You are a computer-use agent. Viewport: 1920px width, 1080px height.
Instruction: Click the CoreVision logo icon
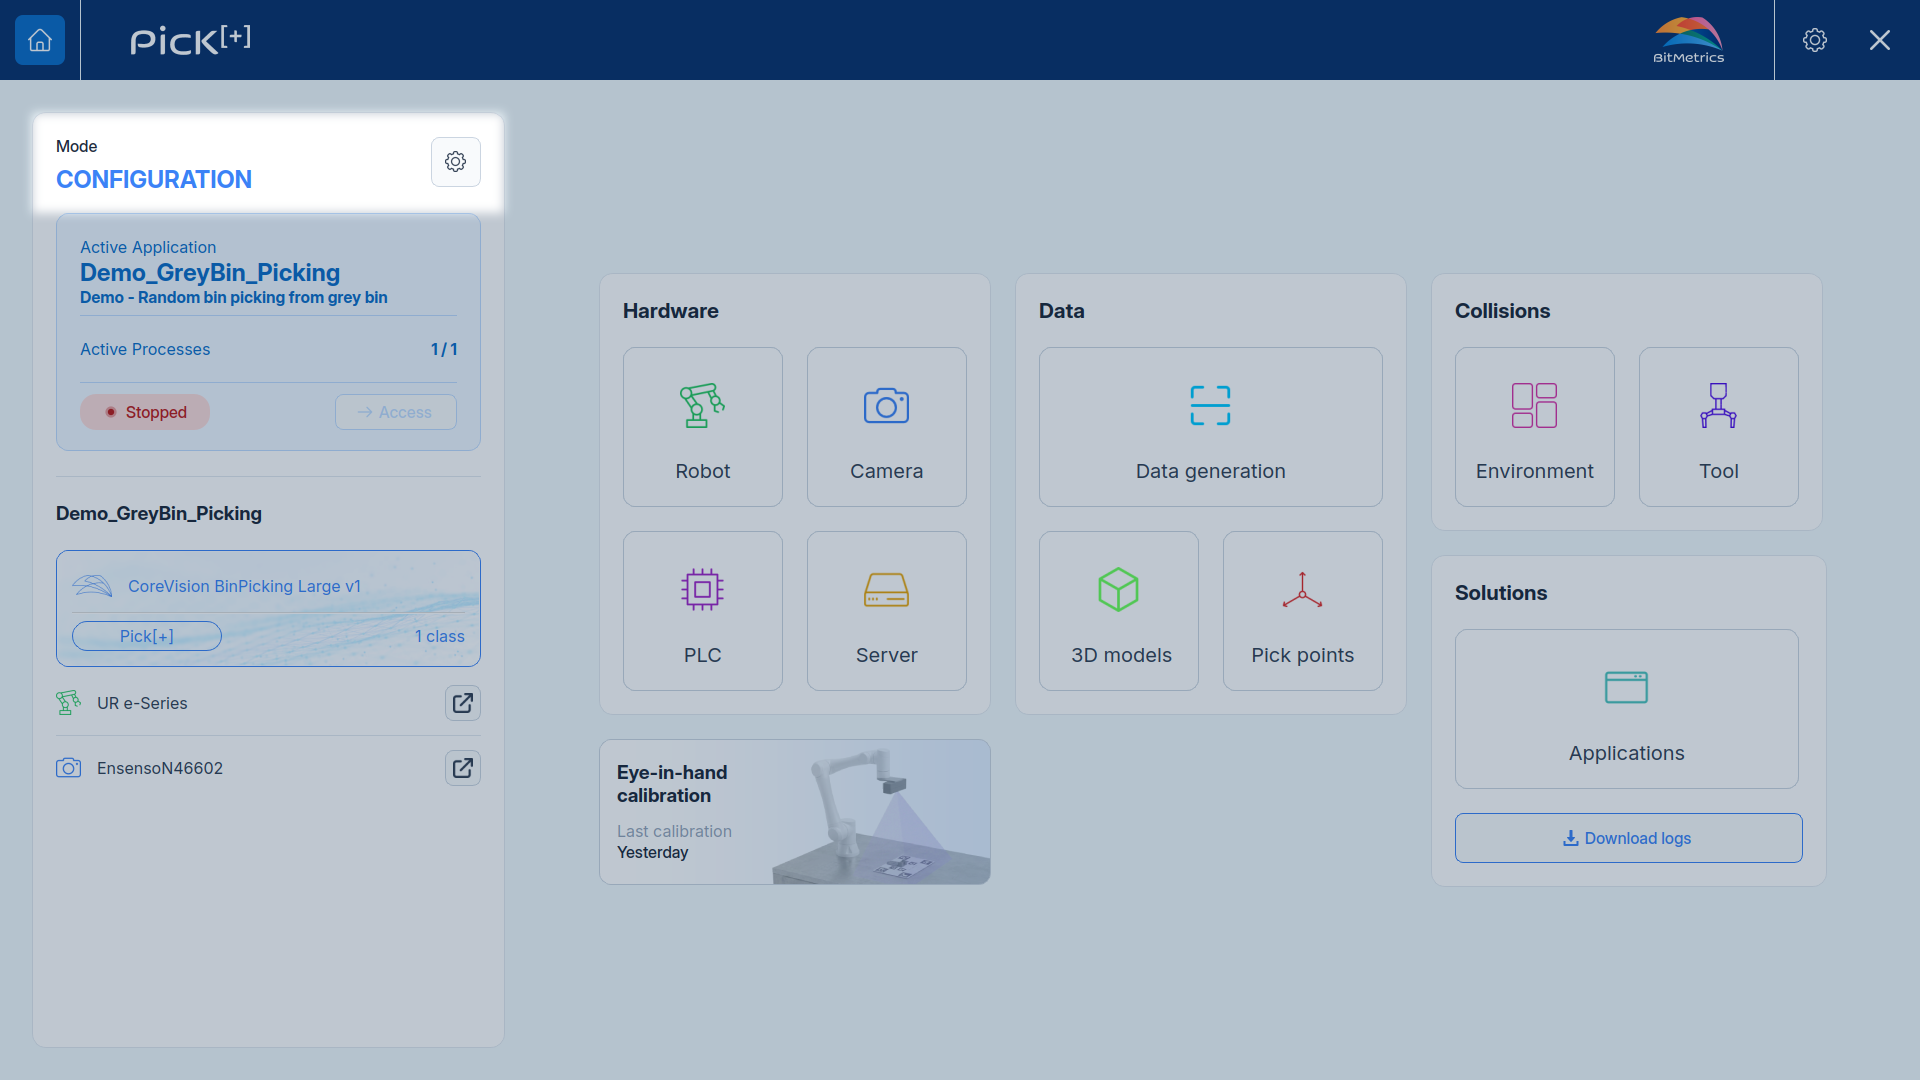point(92,586)
